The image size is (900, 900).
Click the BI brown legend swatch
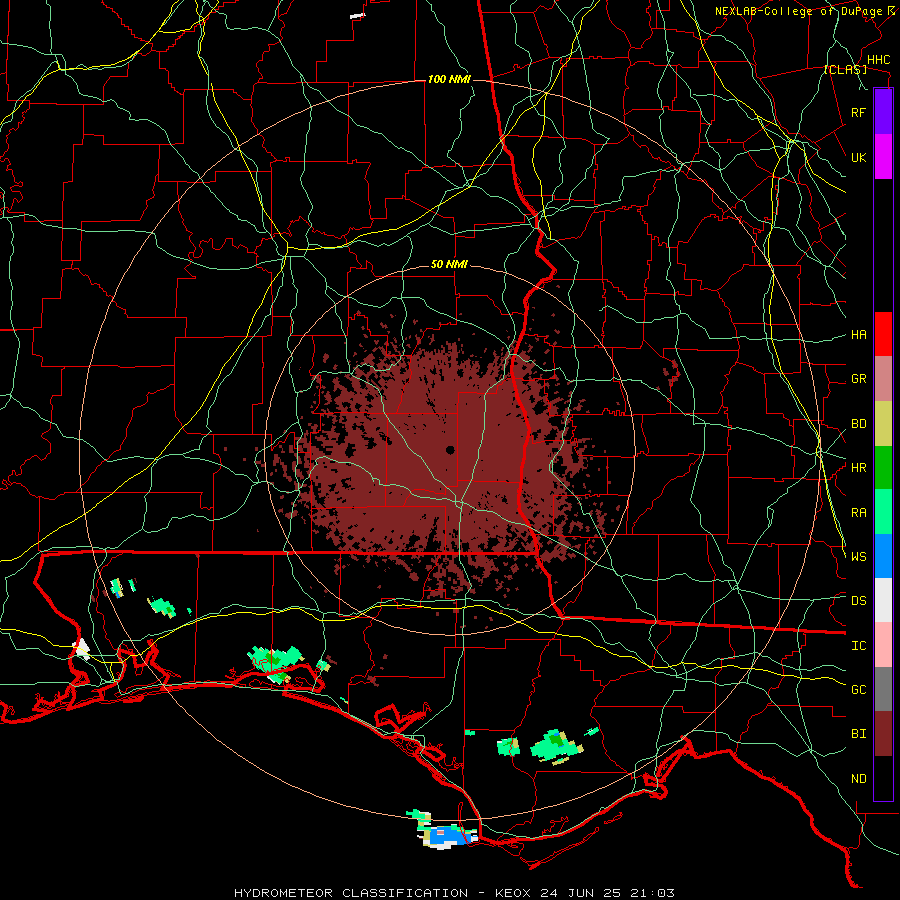click(883, 734)
